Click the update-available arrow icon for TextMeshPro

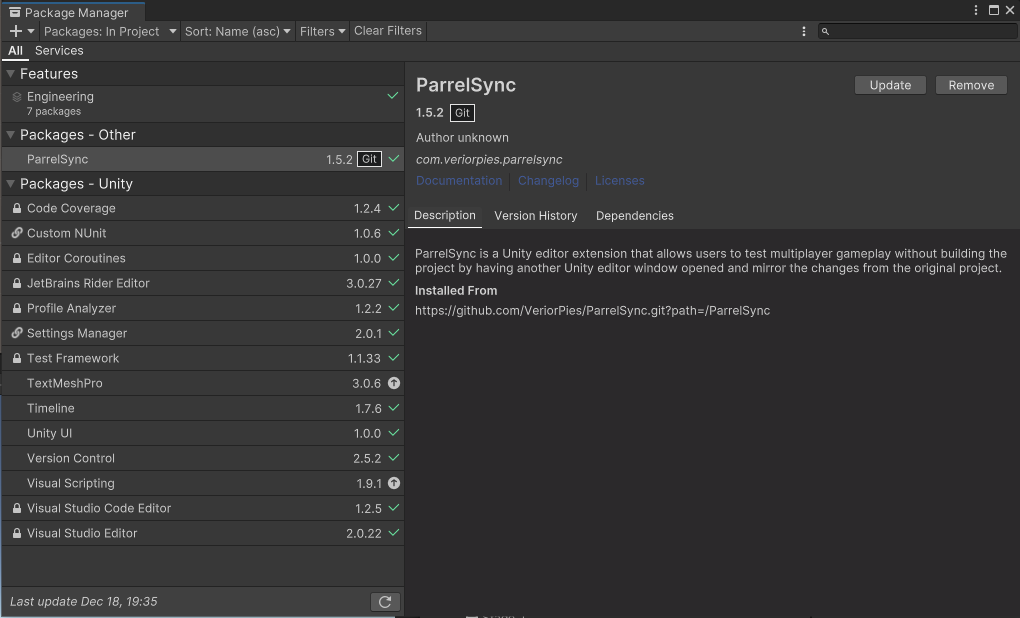click(x=394, y=383)
